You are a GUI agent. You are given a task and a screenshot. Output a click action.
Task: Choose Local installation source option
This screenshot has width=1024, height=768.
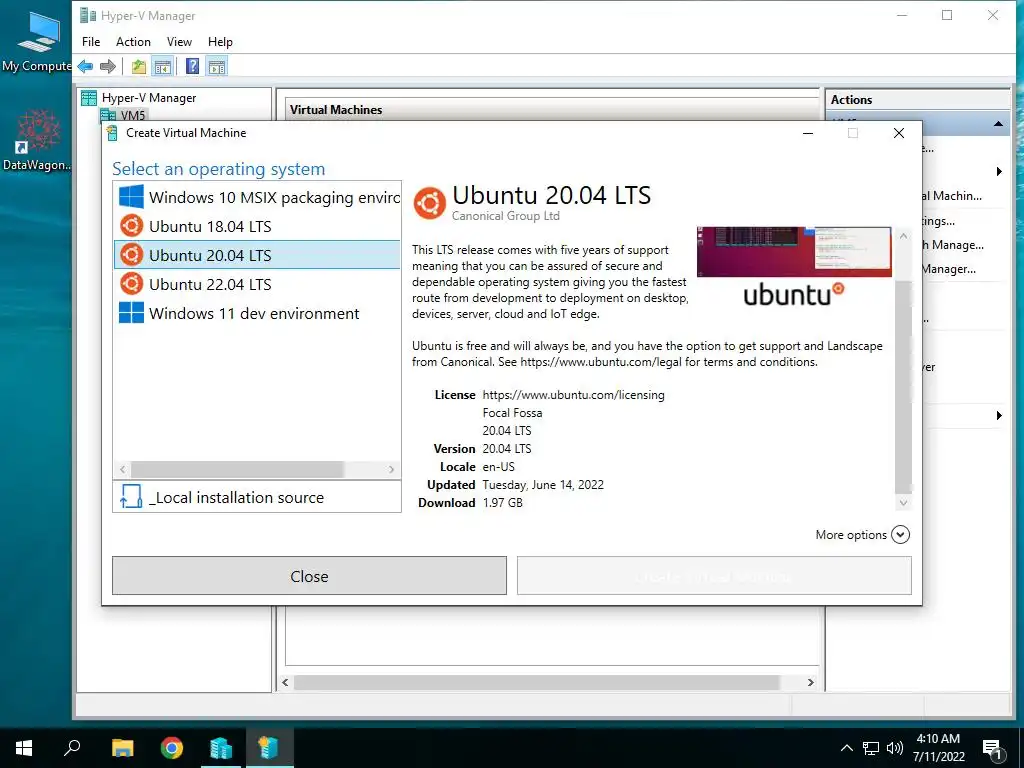[x=257, y=497]
